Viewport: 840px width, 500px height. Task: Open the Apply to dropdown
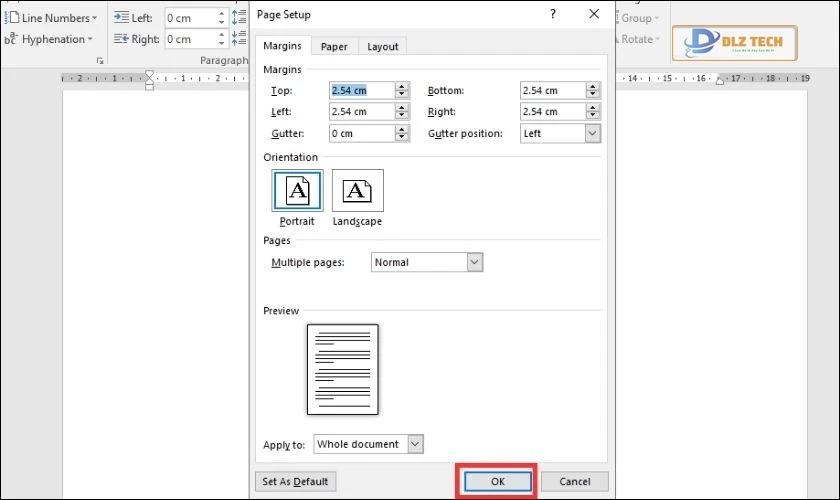415,444
